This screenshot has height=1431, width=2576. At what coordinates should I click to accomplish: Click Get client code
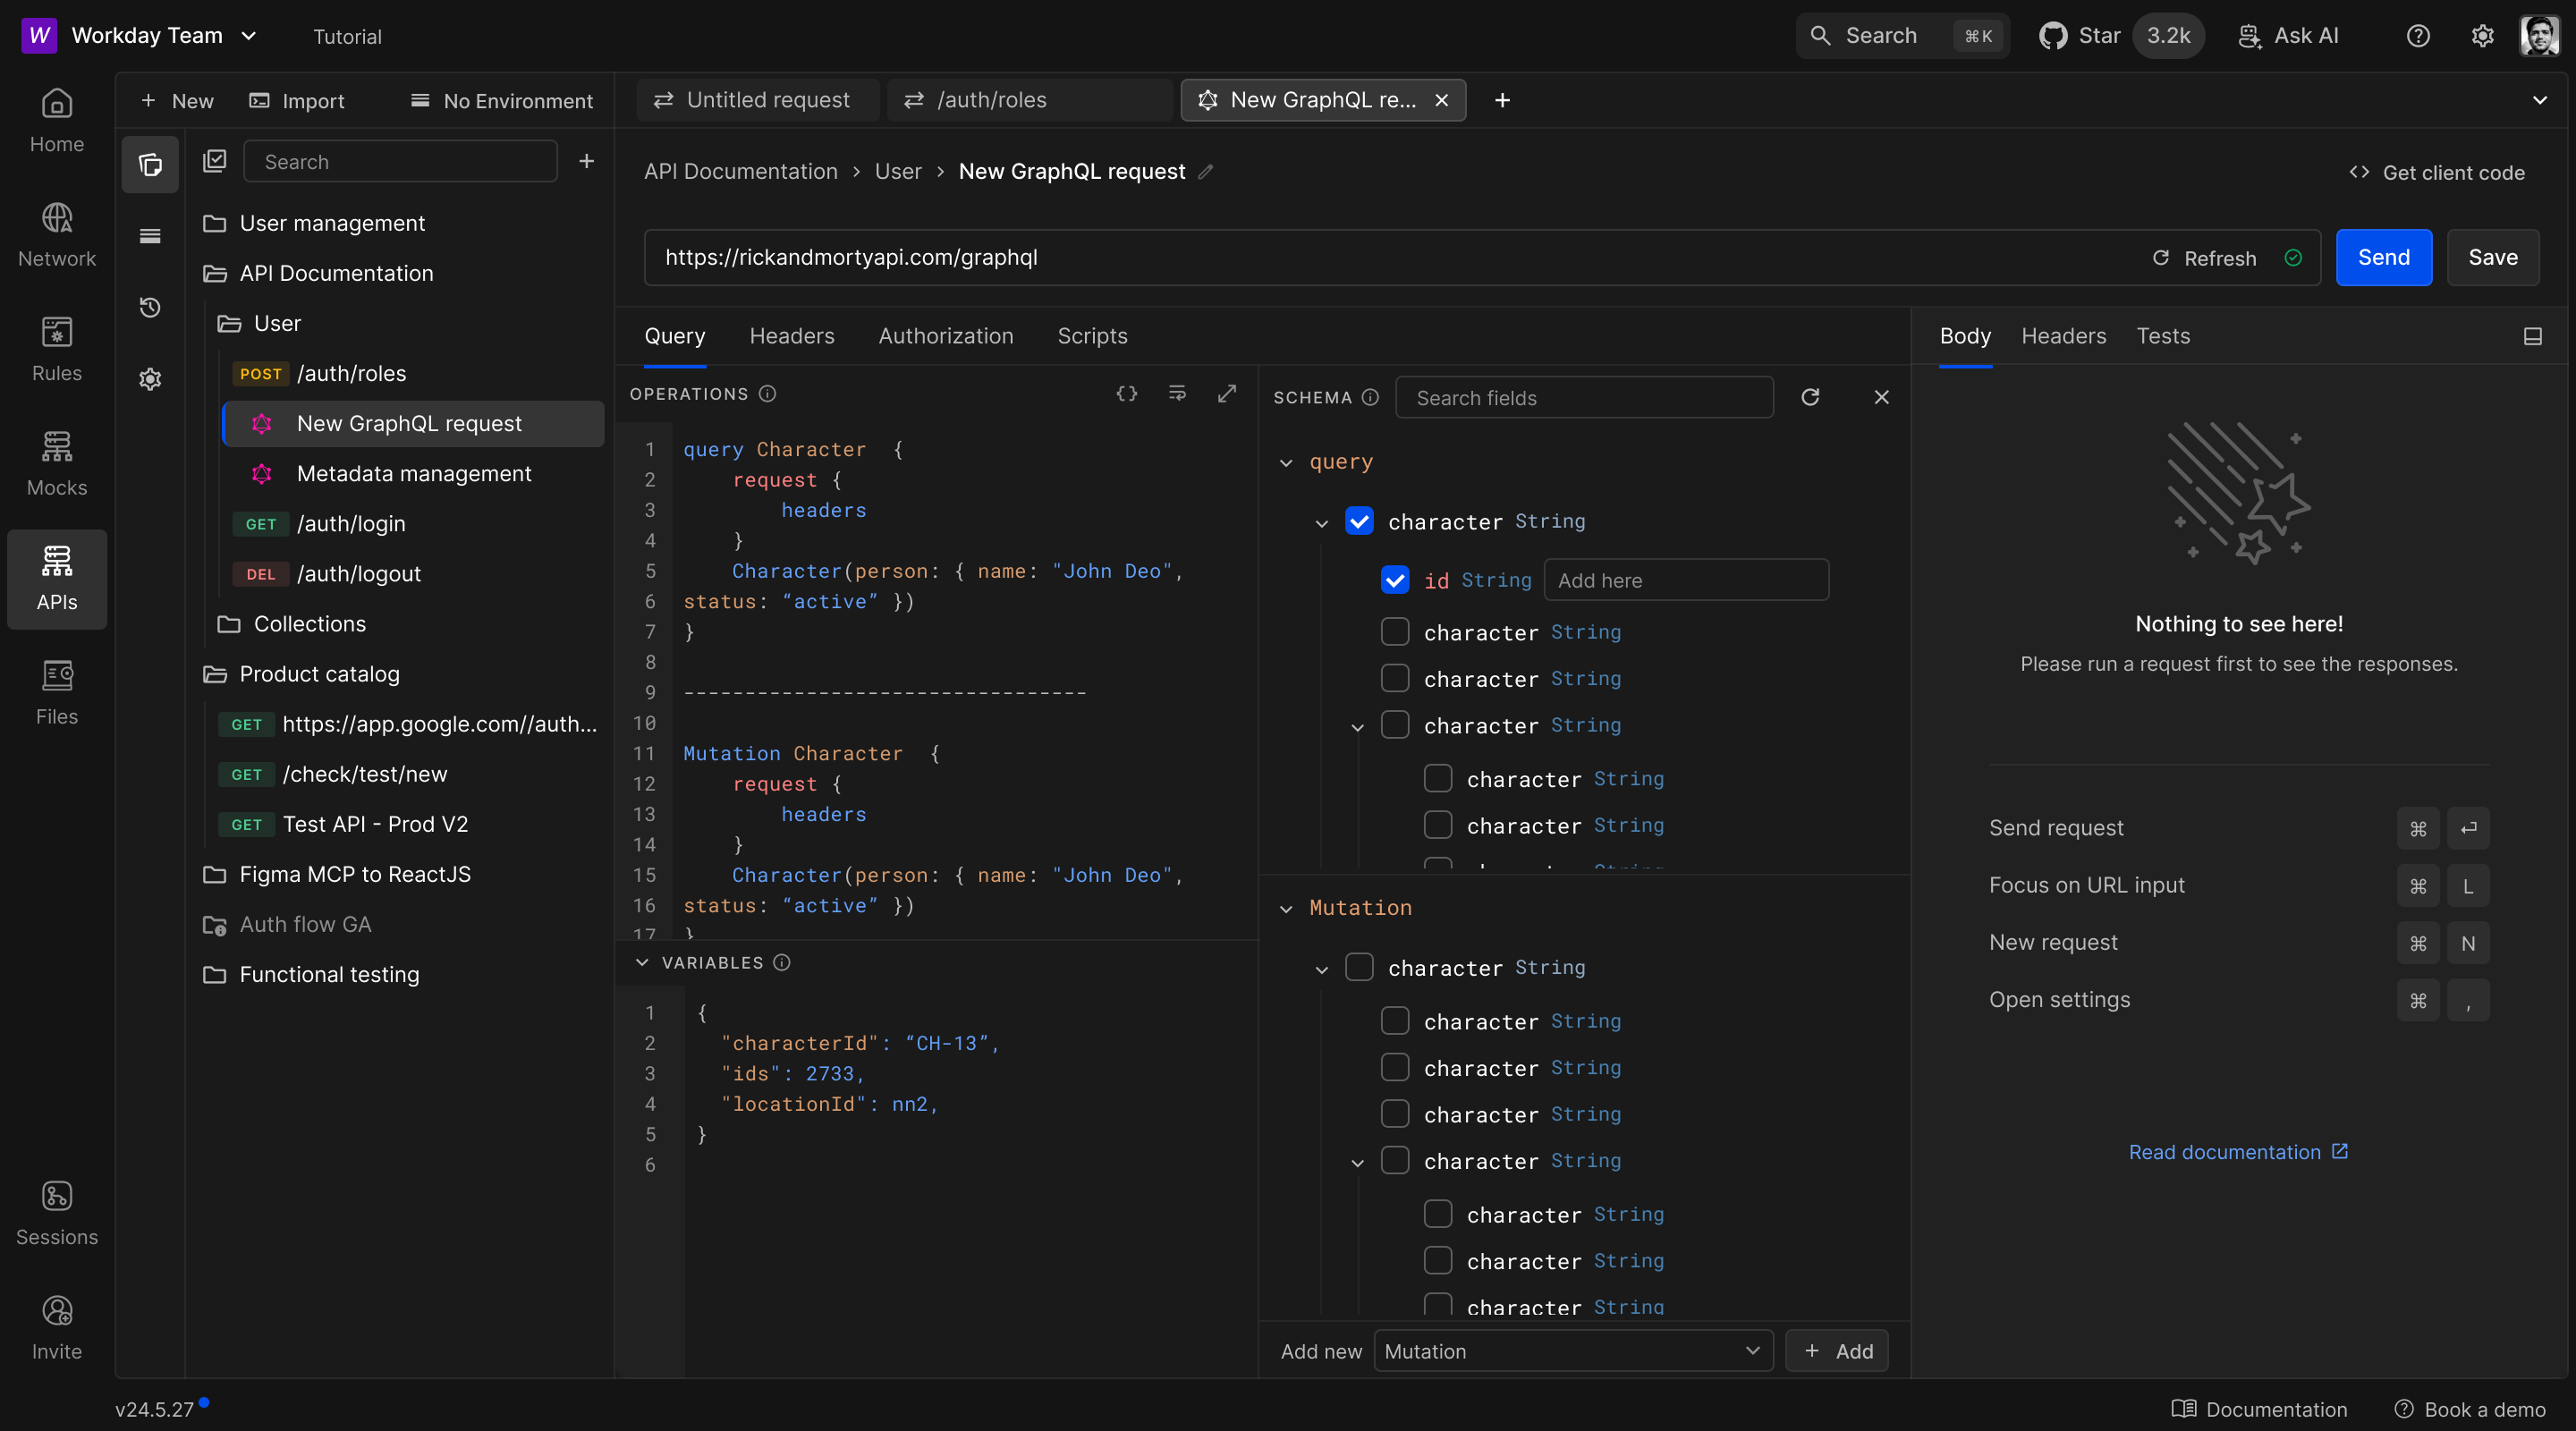2436,172
